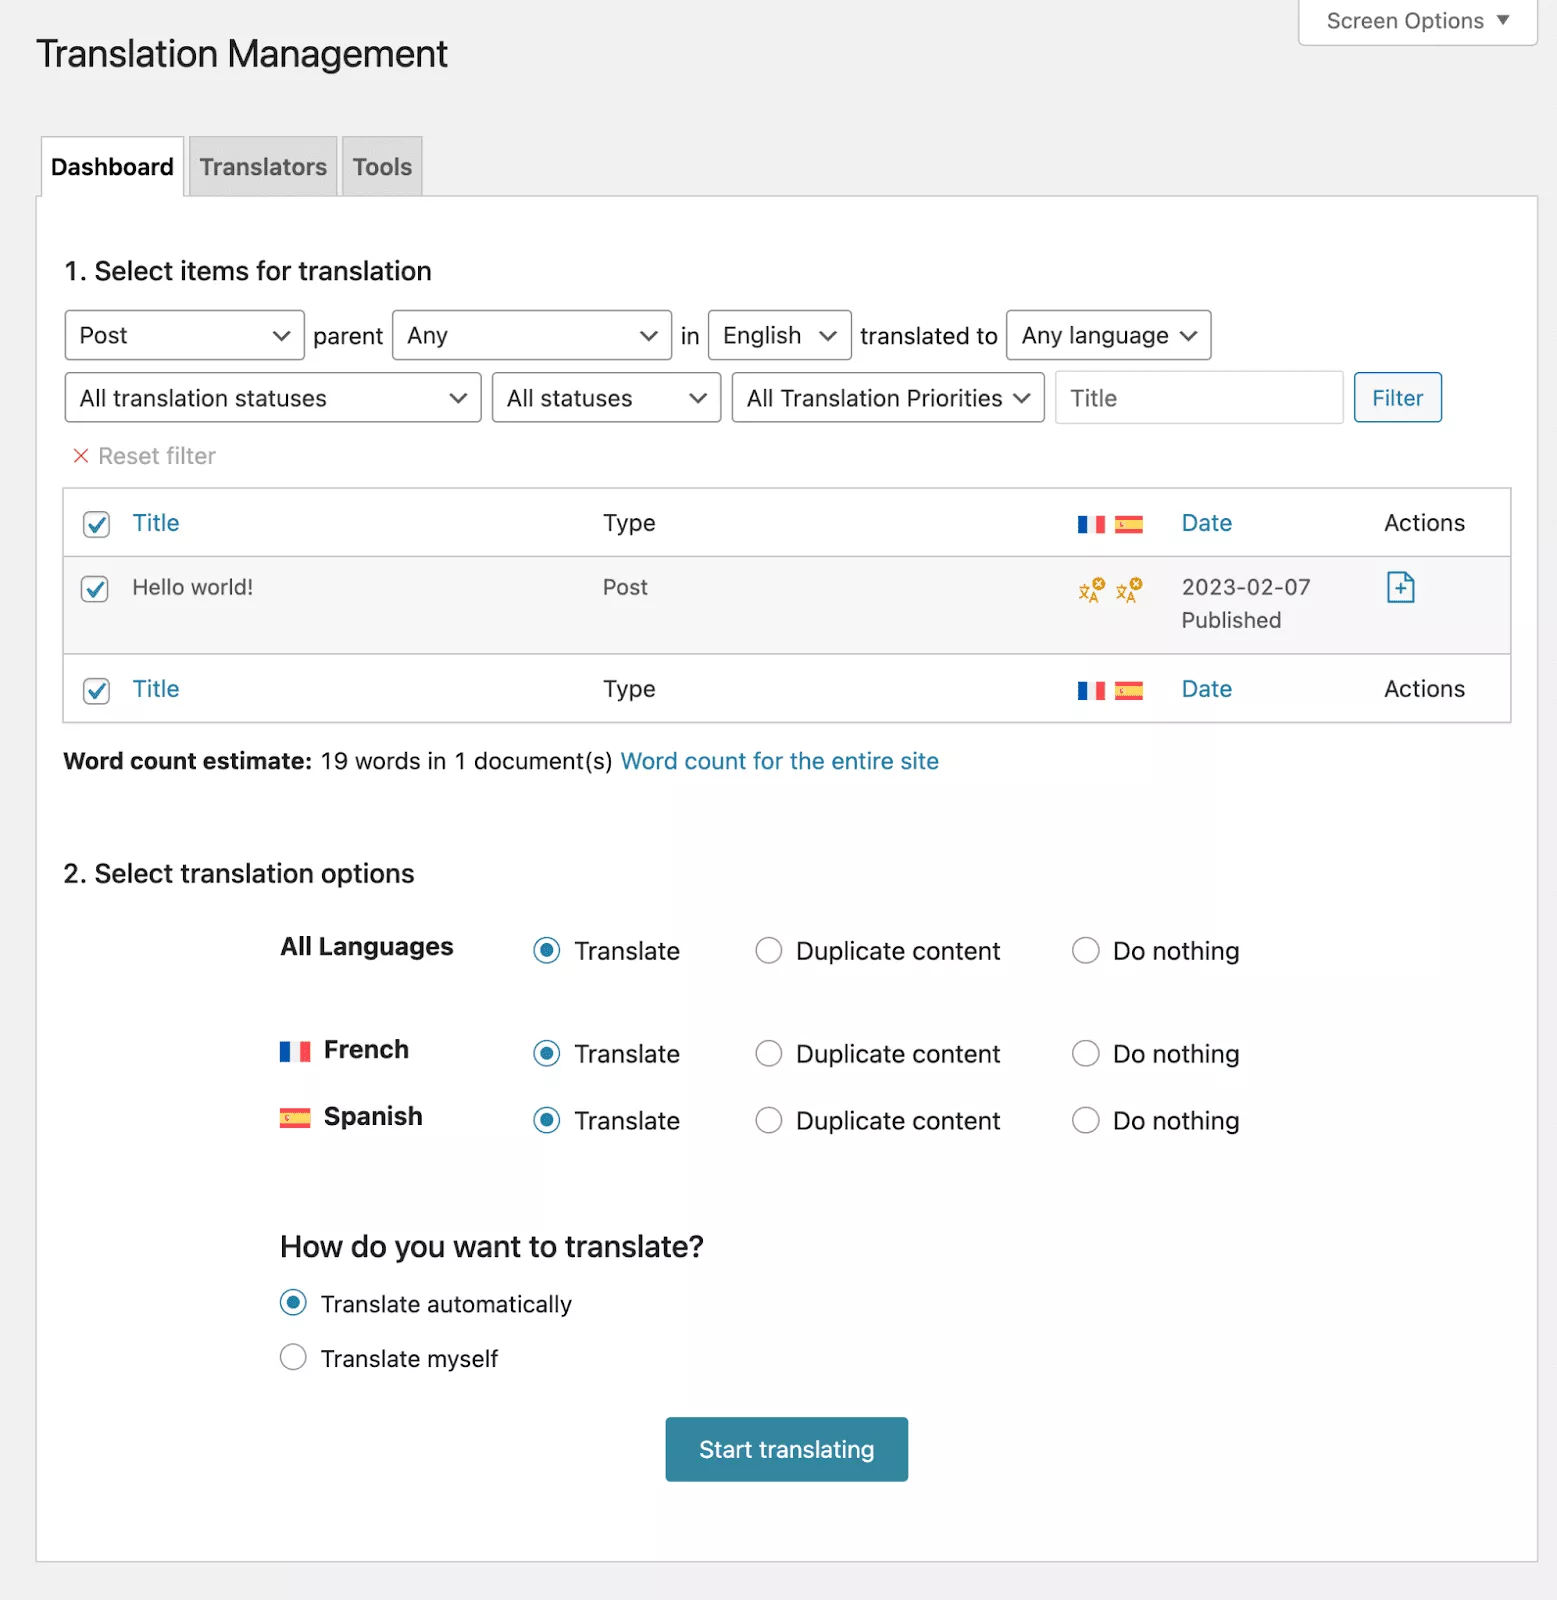The image size is (1557, 1600).
Task: Click the red X Reset filter icon
Action: click(x=81, y=456)
